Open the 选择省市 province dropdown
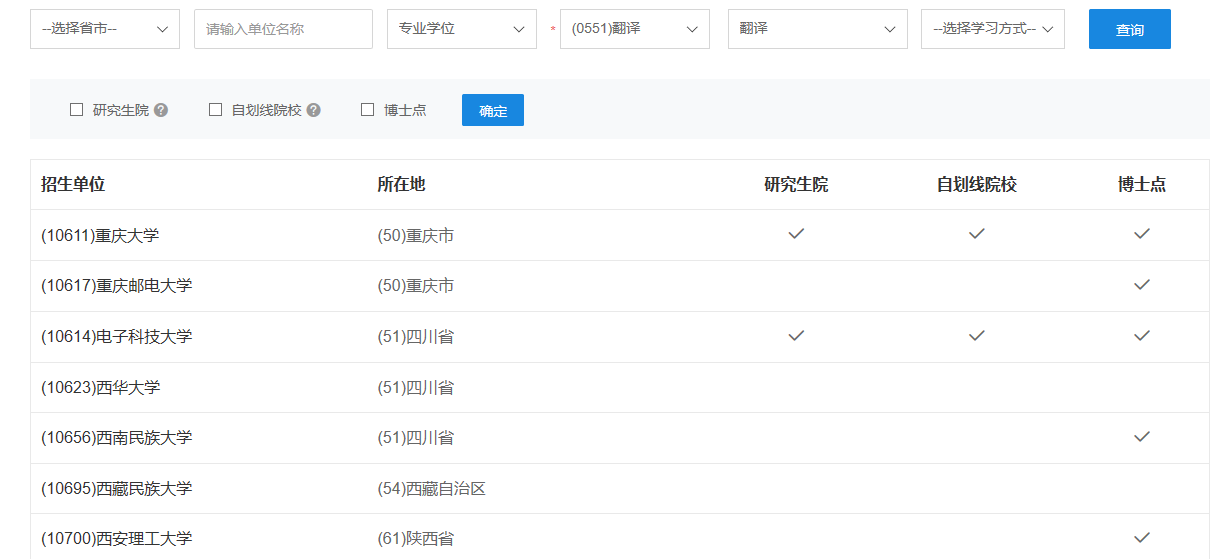This screenshot has width=1217, height=559. [x=105, y=29]
